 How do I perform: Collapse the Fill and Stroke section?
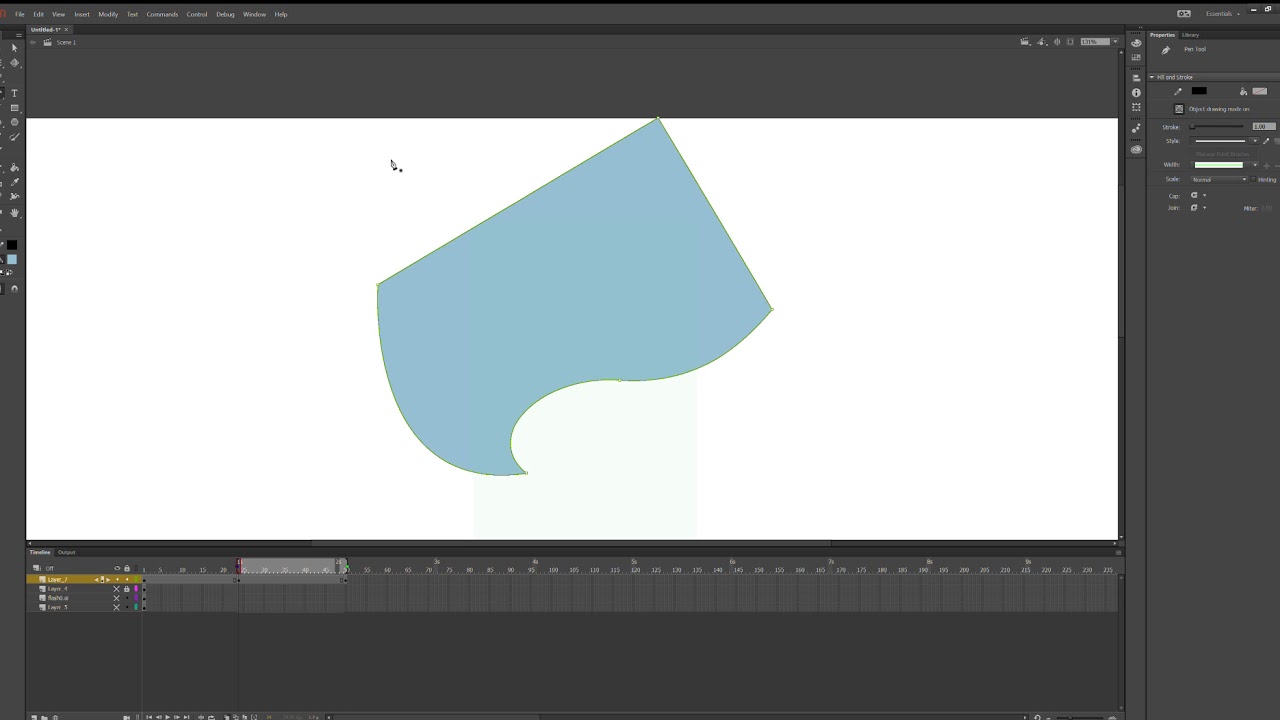coord(1152,77)
